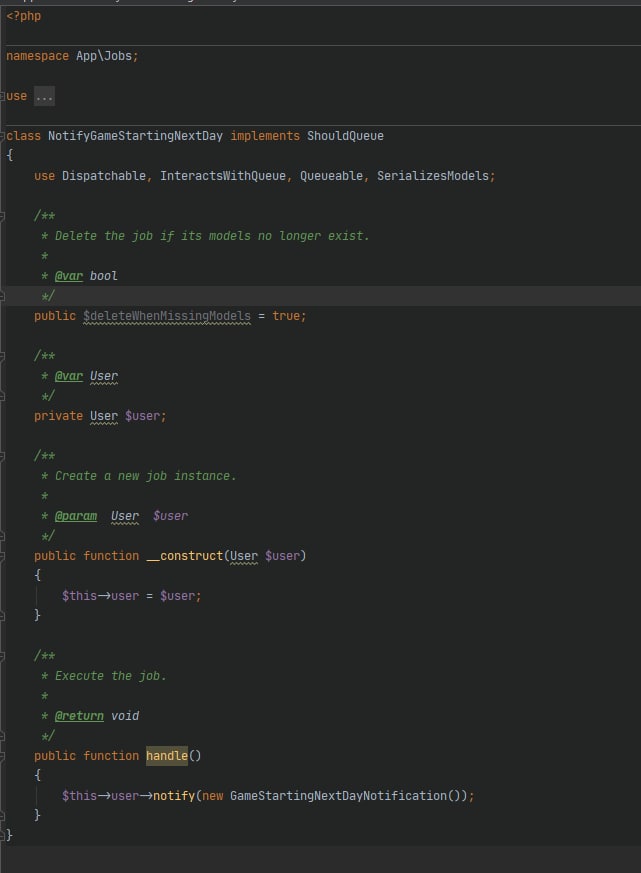
Task: Click the void return type
Action: point(125,716)
